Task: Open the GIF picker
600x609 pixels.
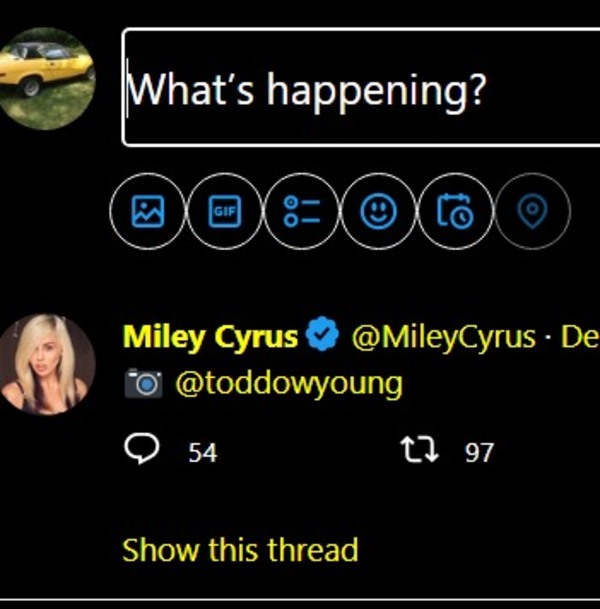Action: [x=225, y=210]
